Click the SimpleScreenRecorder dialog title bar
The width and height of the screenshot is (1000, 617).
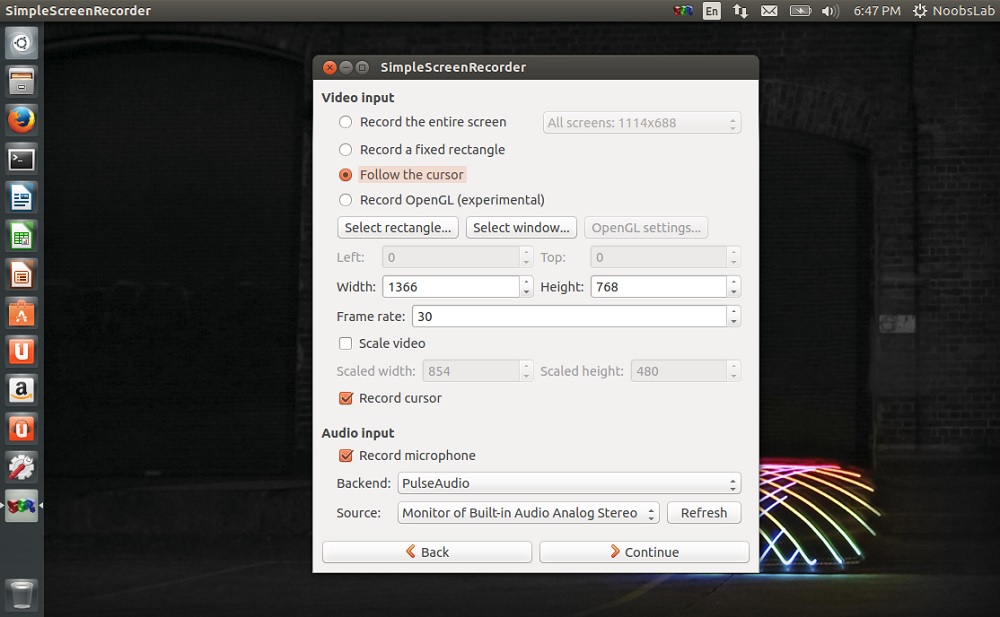click(x=536, y=67)
